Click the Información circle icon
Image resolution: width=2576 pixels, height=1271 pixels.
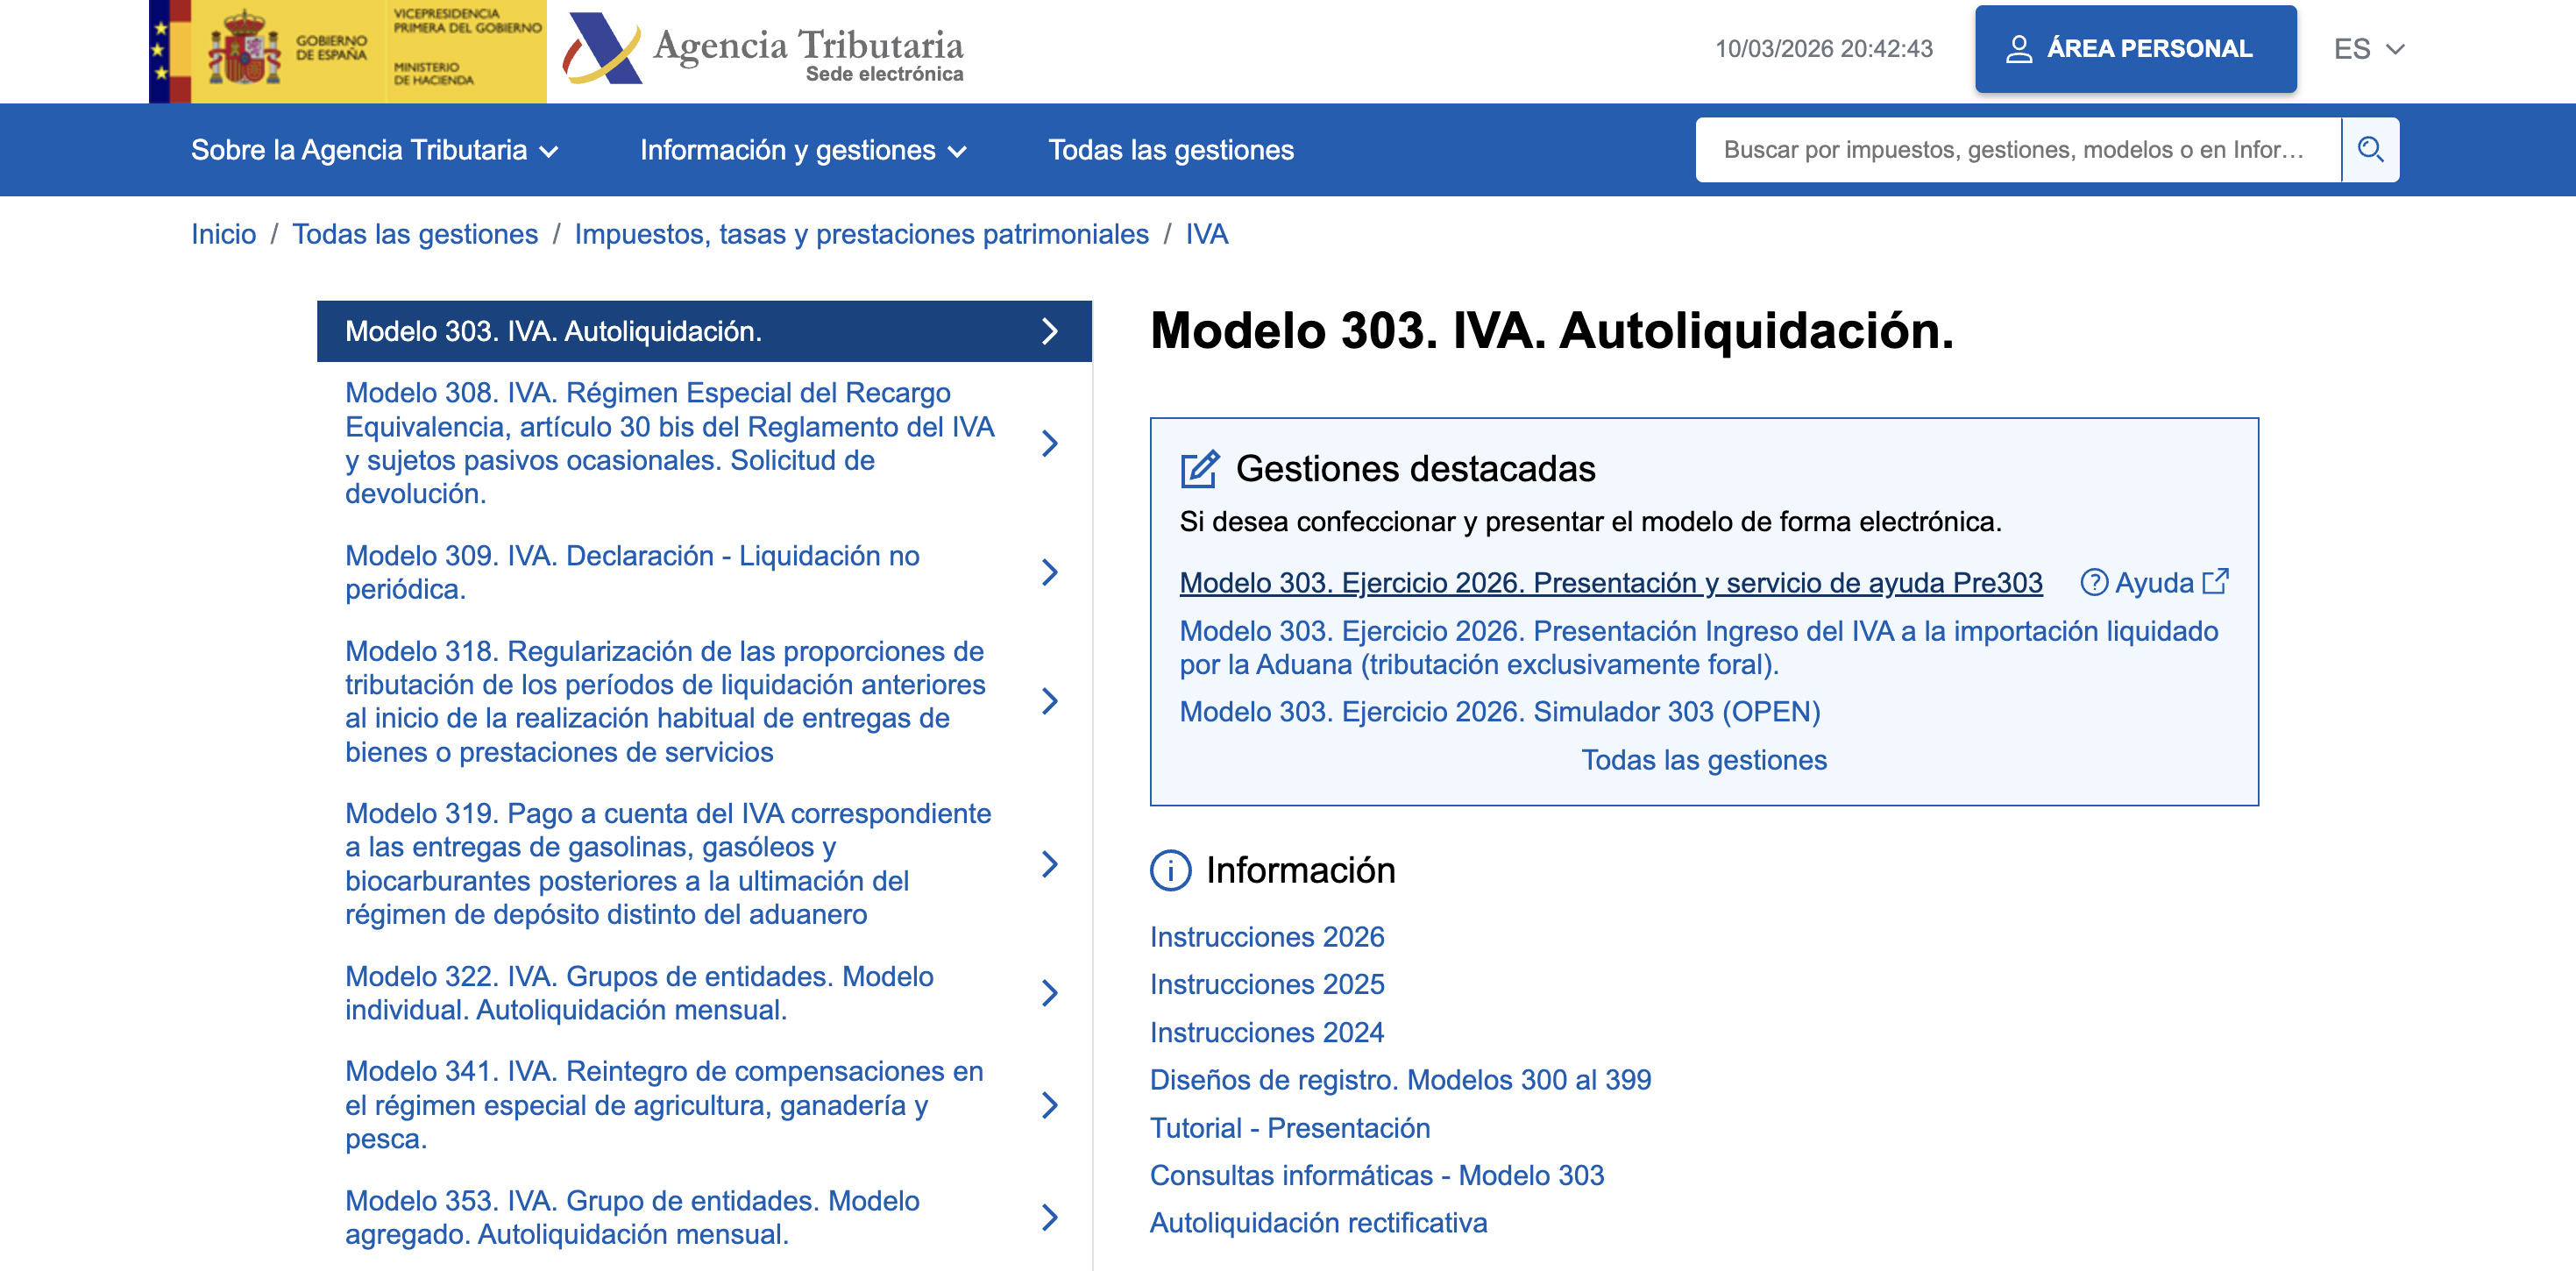pyautogui.click(x=1170, y=870)
